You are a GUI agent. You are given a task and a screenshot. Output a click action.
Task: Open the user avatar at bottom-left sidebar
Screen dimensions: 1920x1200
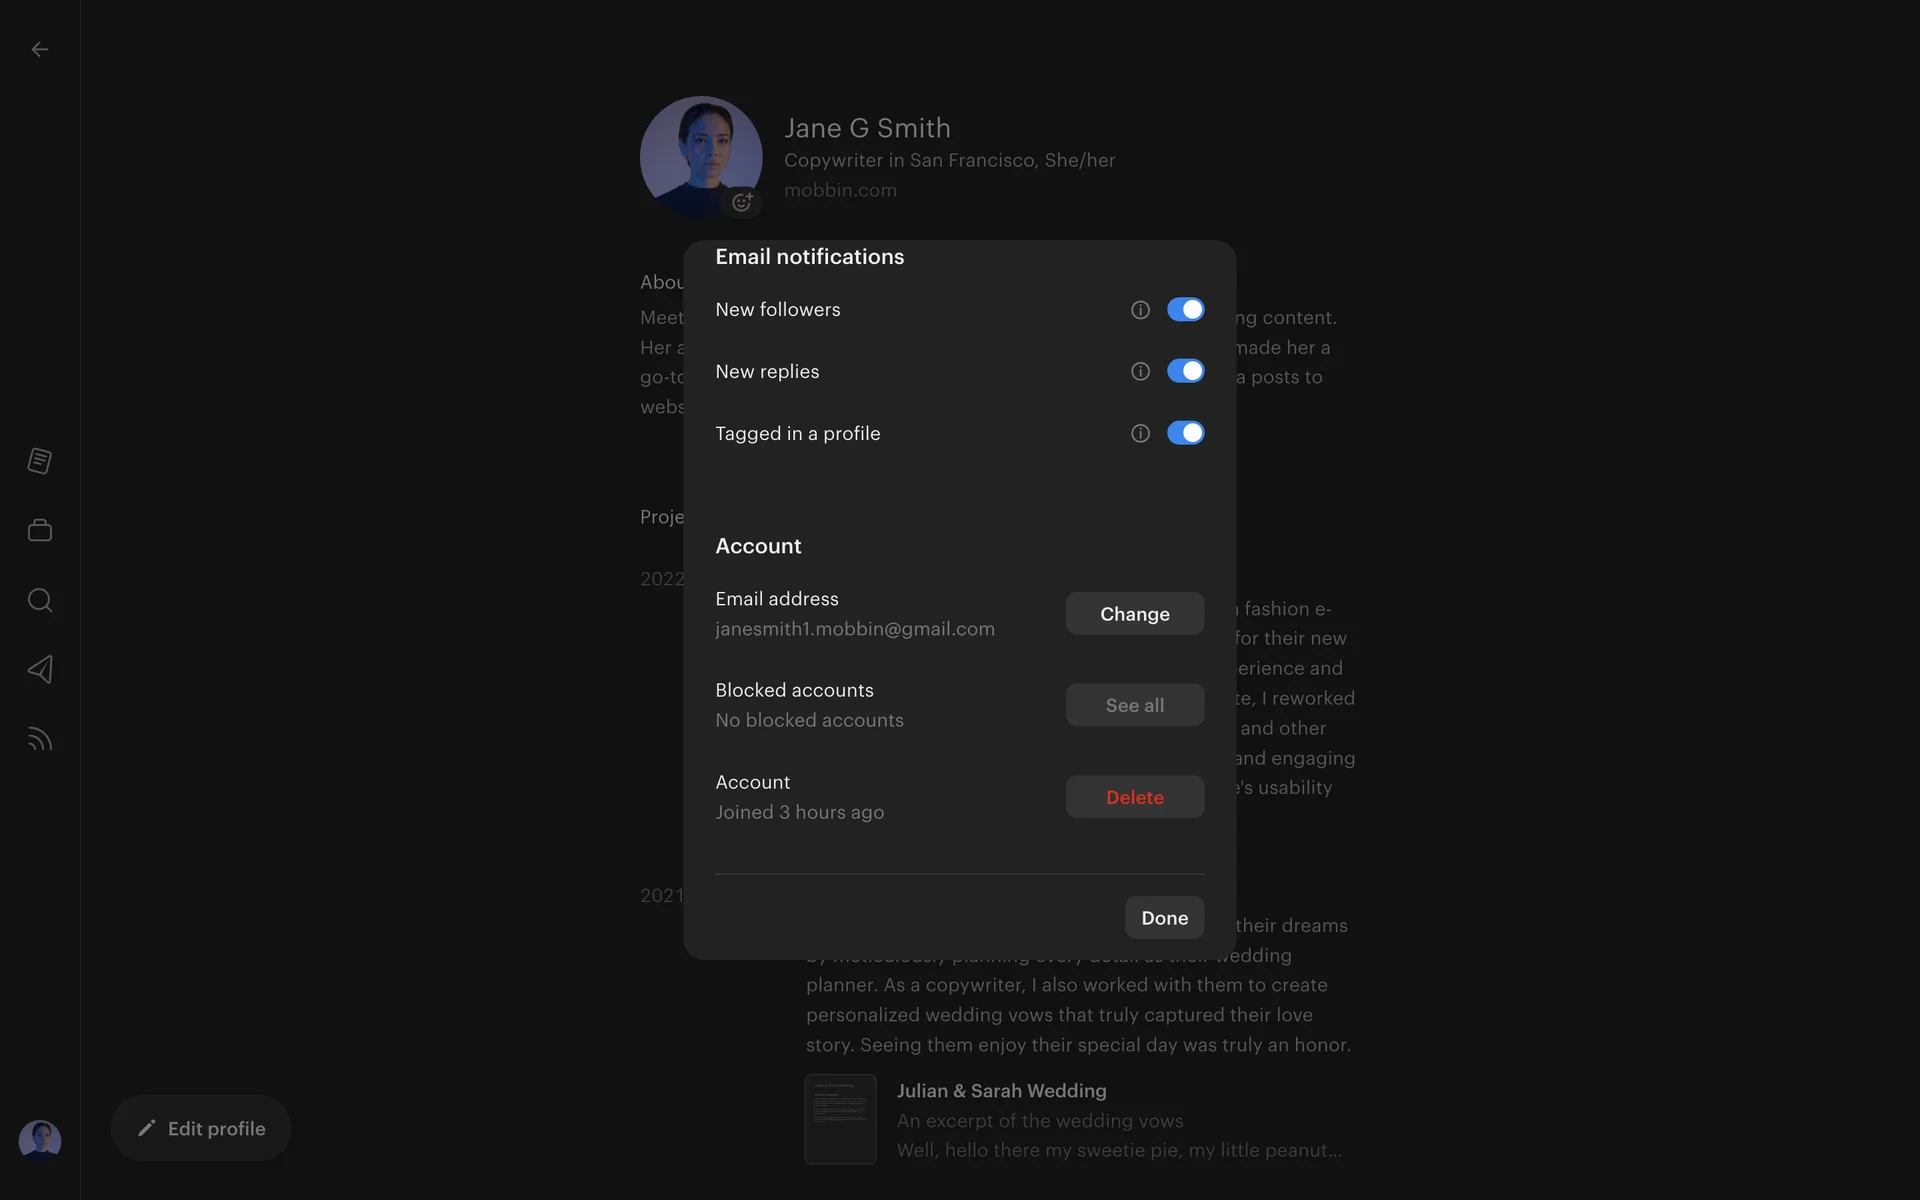(x=40, y=1140)
